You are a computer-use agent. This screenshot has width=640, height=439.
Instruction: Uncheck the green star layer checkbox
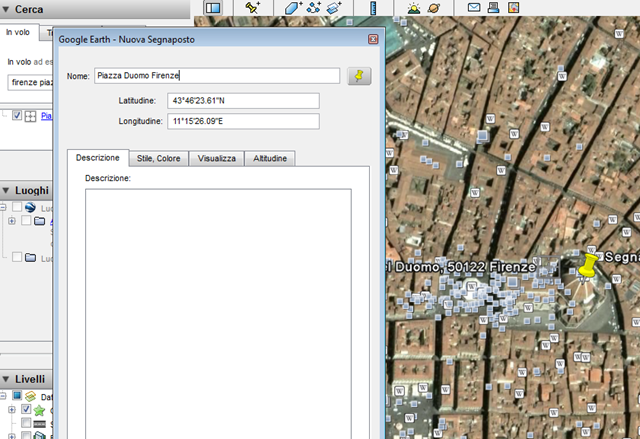click(26, 409)
